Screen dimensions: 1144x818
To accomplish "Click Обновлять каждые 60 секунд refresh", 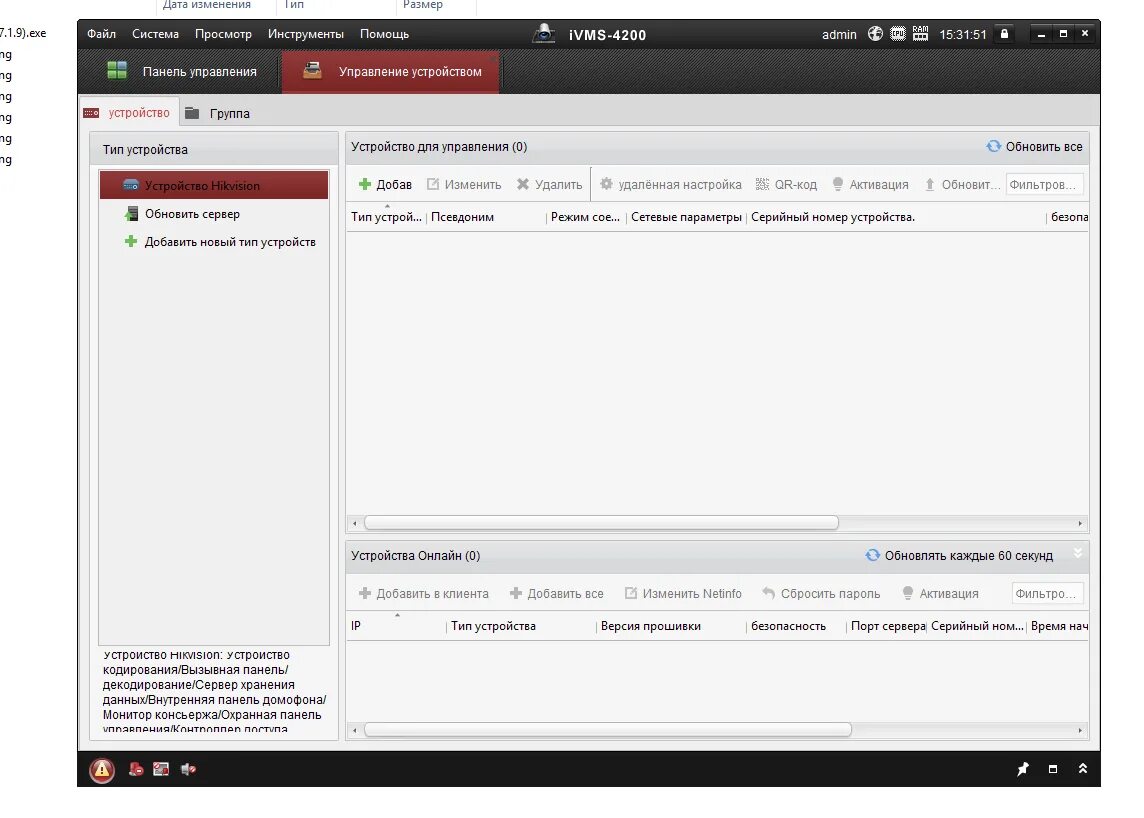I will 959,555.
